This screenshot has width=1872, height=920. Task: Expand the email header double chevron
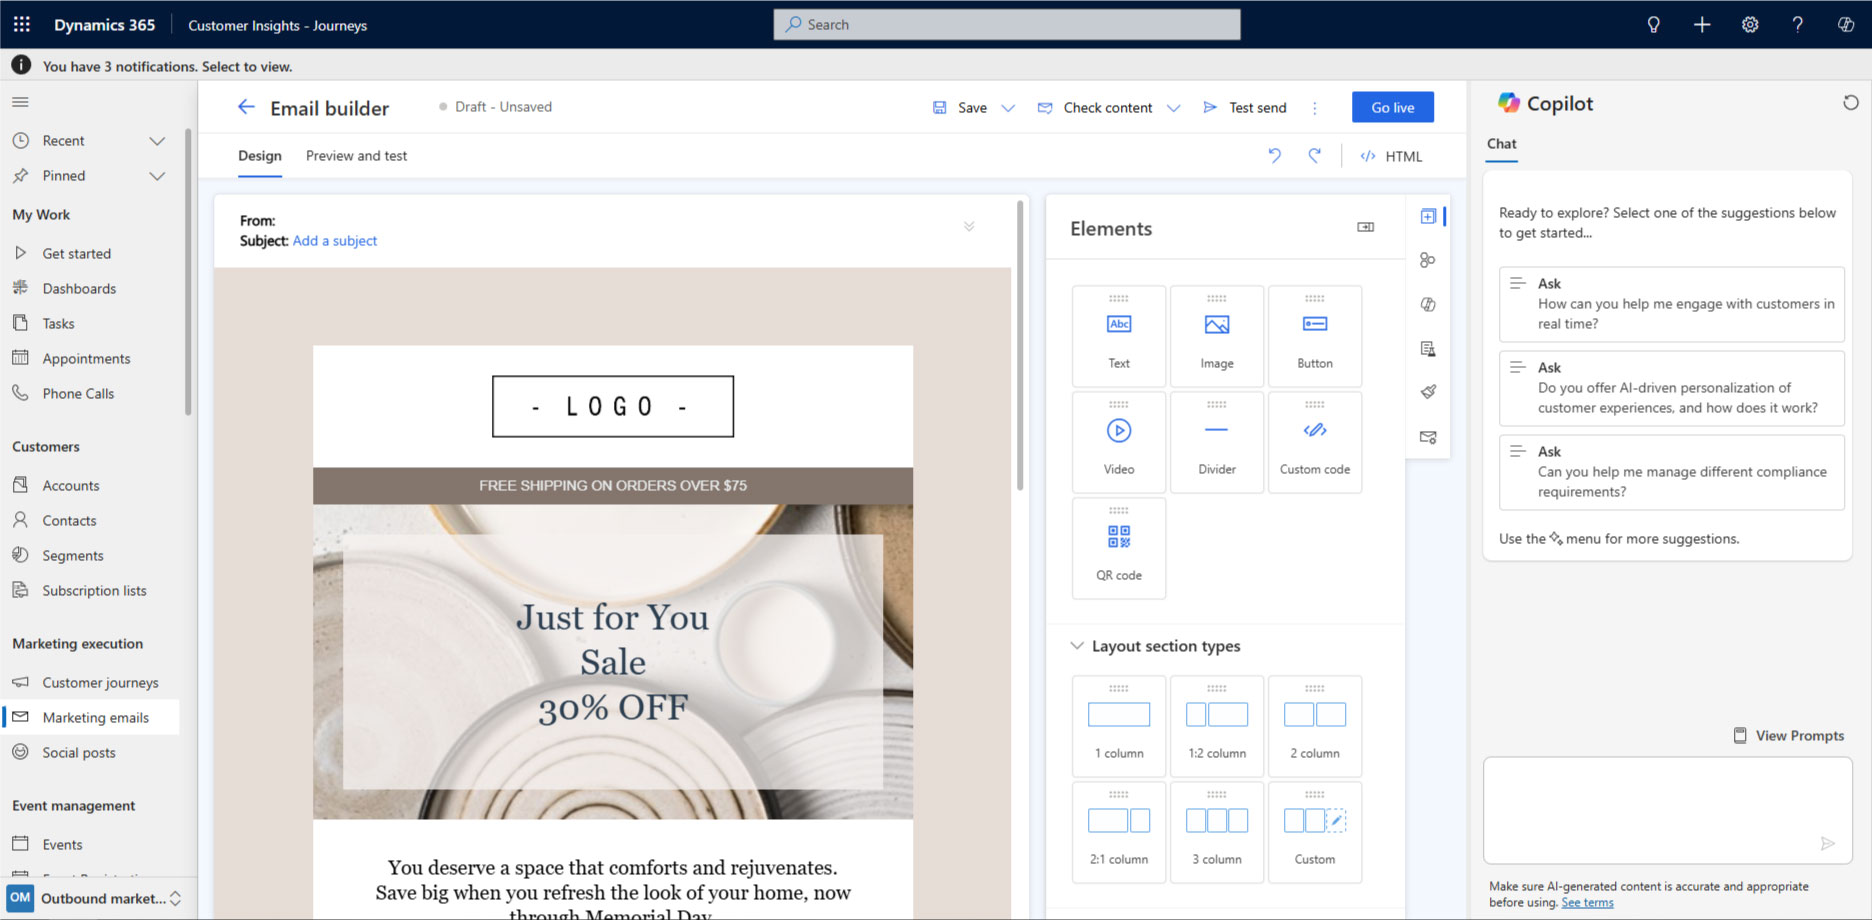pos(969,227)
